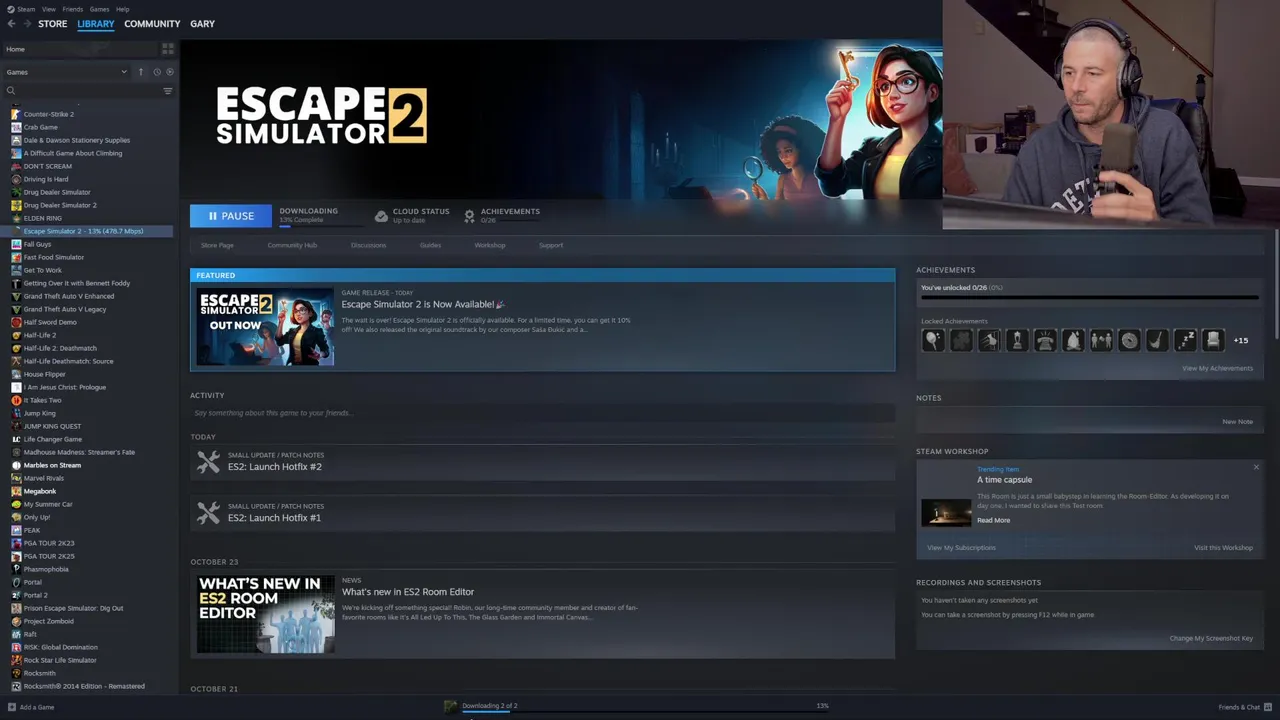
Task: Open the Guides tab
Action: [x=430, y=245]
